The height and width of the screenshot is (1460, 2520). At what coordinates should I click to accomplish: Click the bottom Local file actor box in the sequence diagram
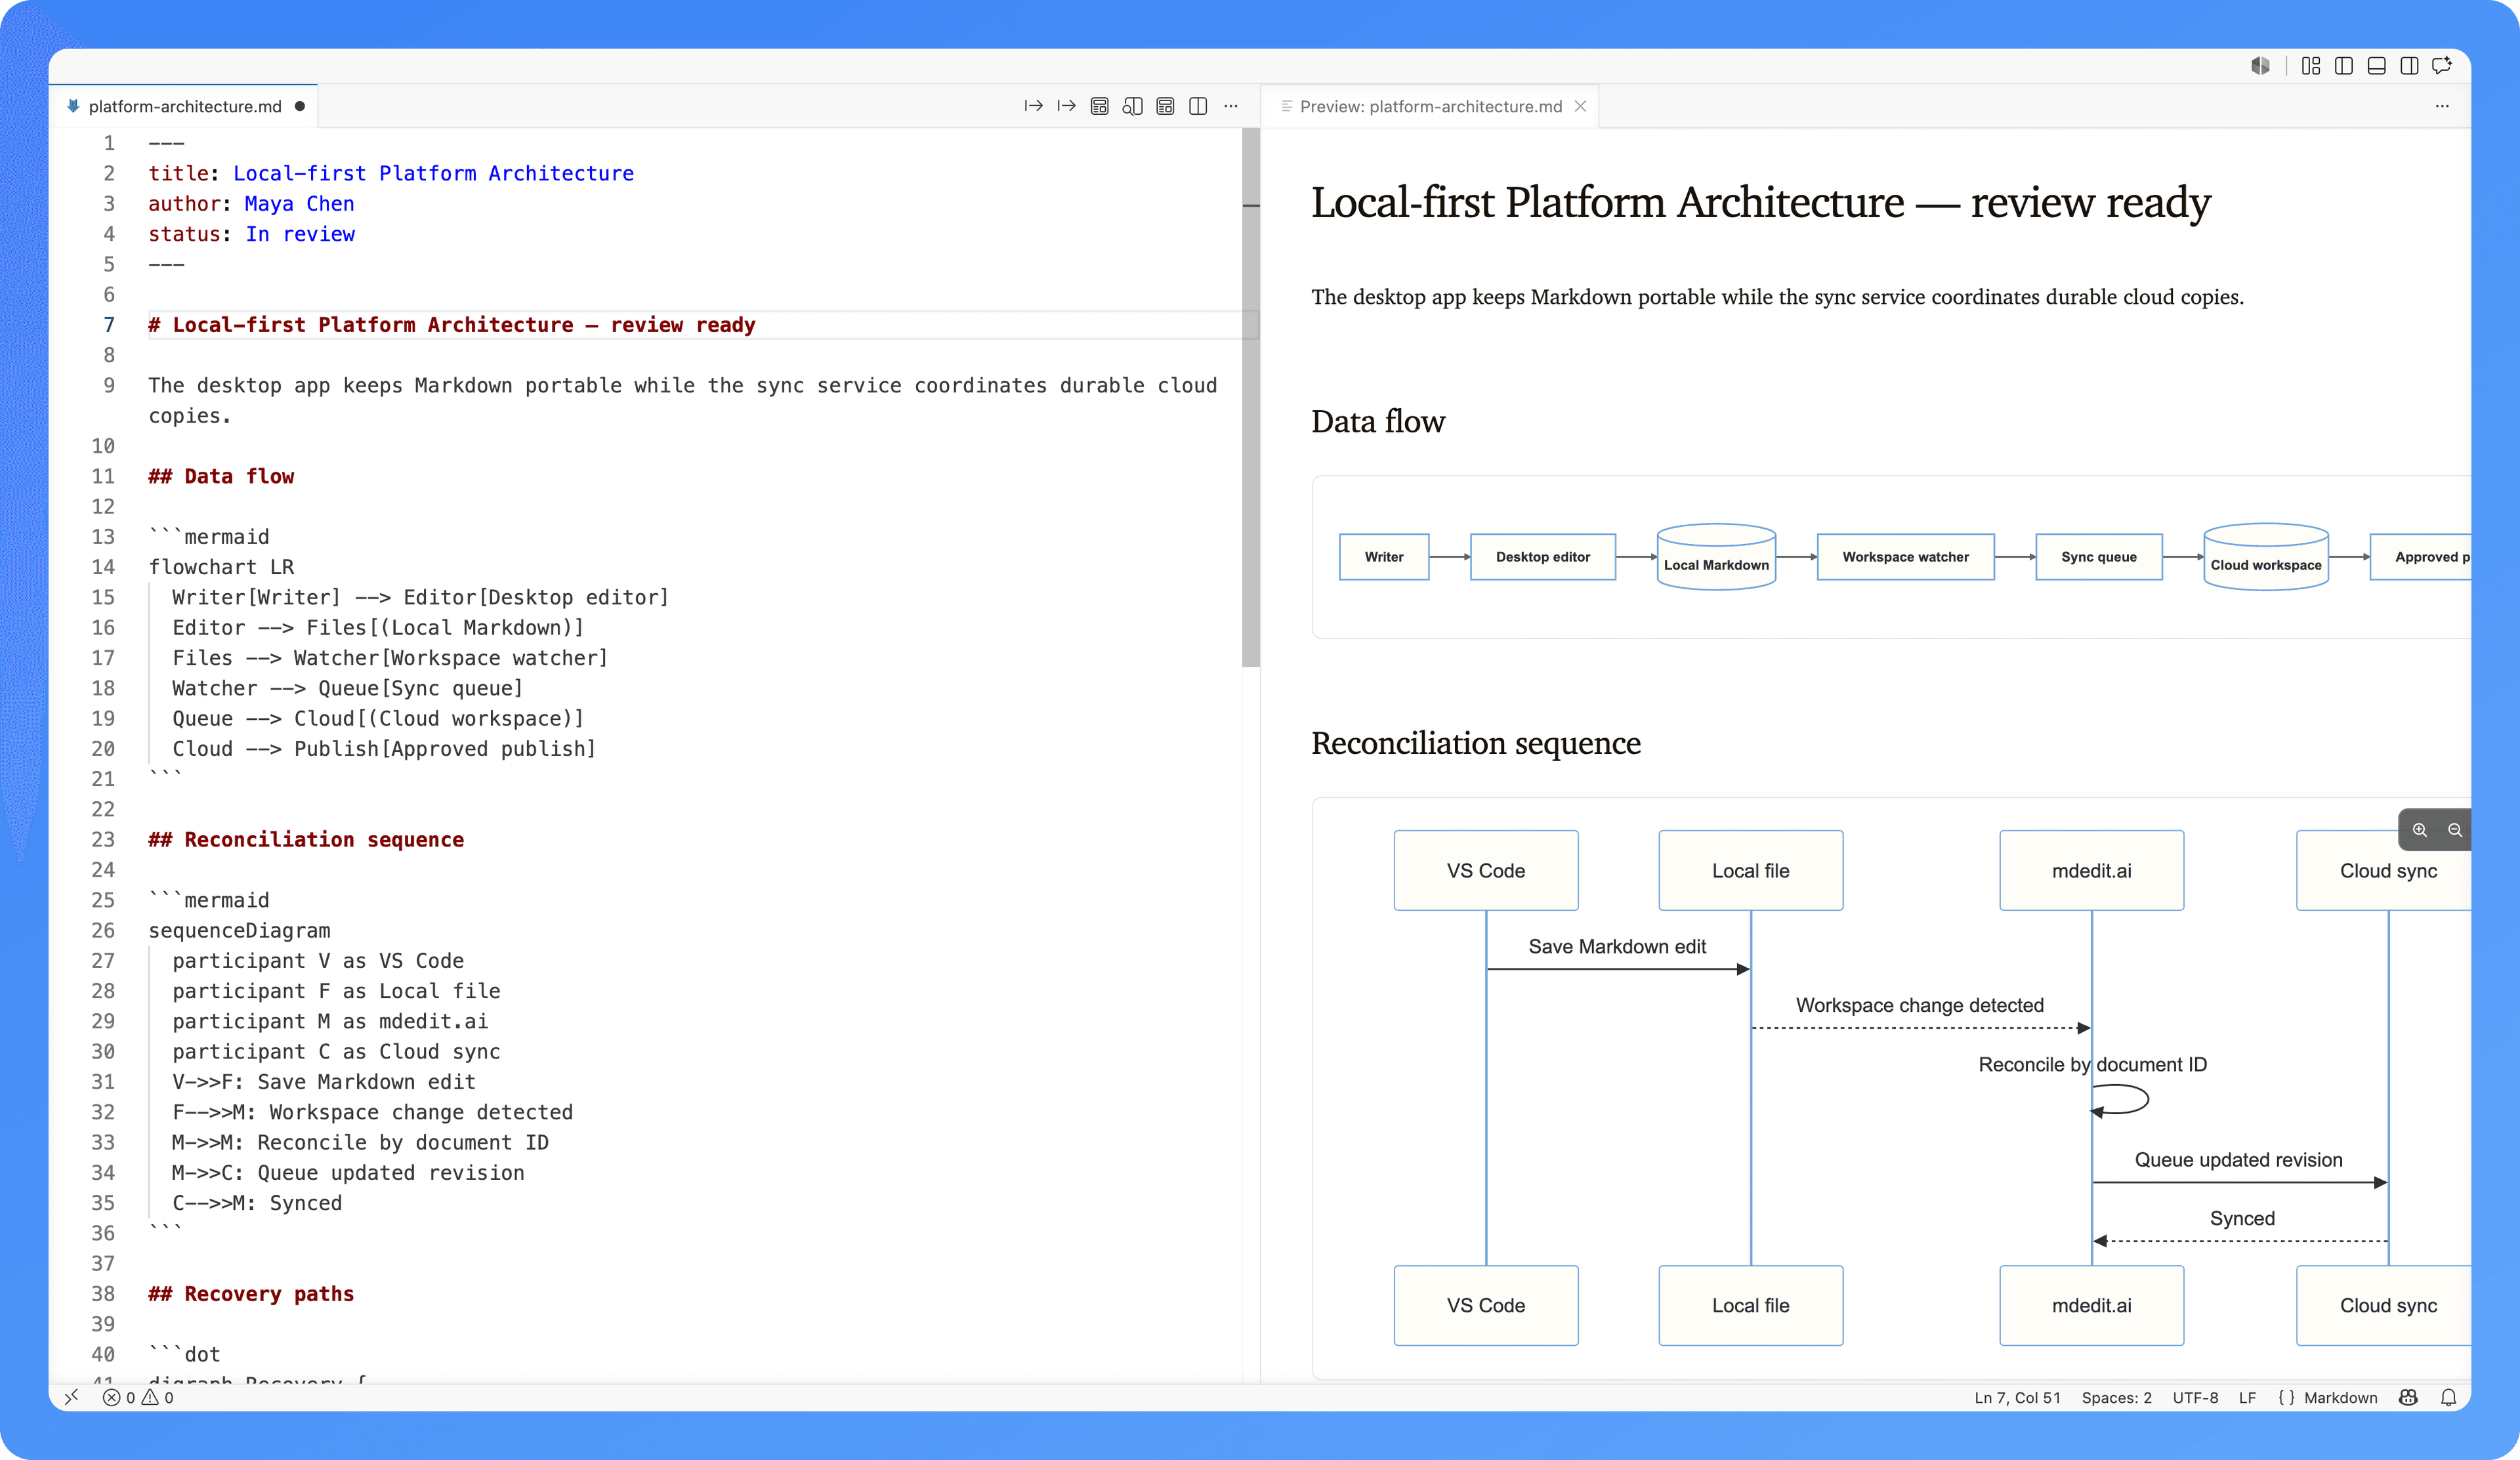coord(1751,1306)
